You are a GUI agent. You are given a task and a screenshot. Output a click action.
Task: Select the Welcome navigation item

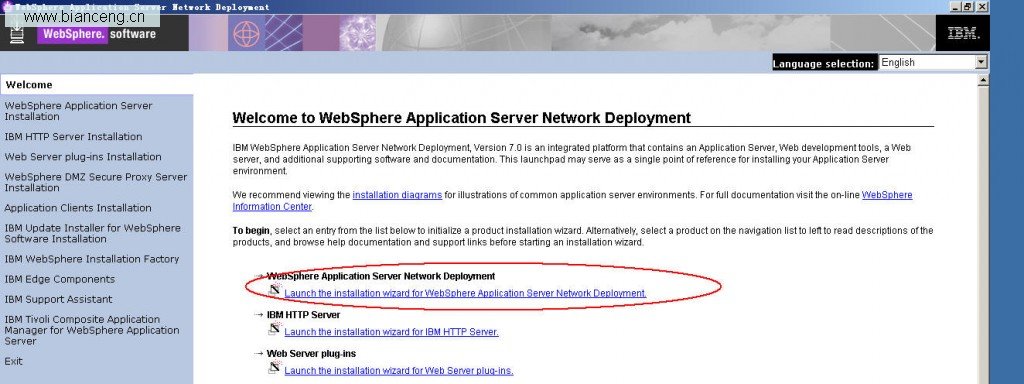tap(97, 85)
